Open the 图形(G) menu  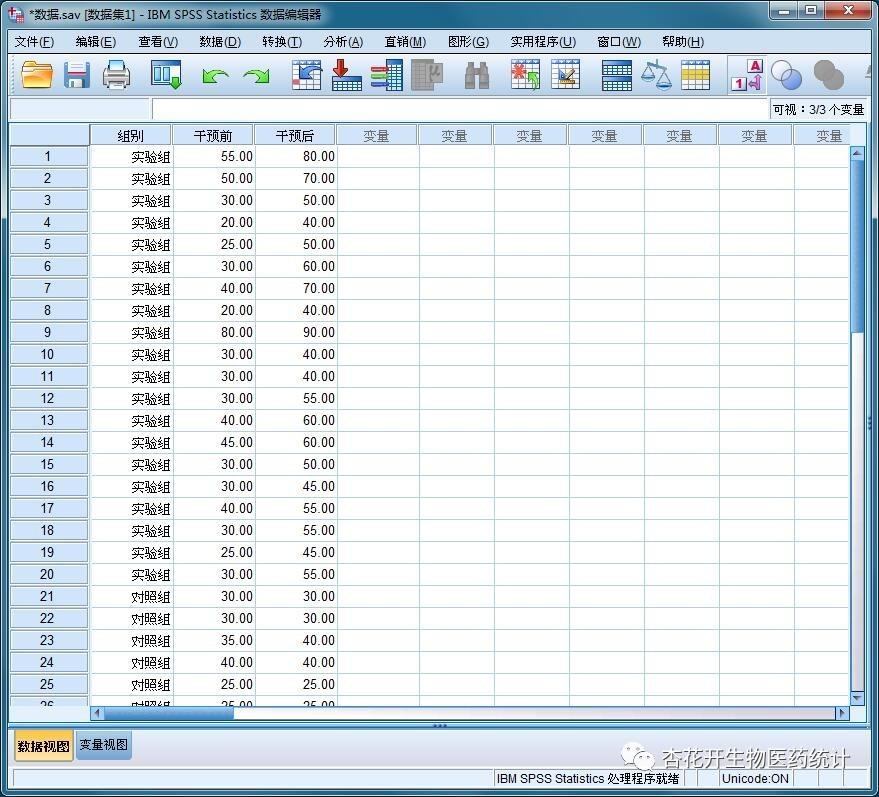[467, 42]
